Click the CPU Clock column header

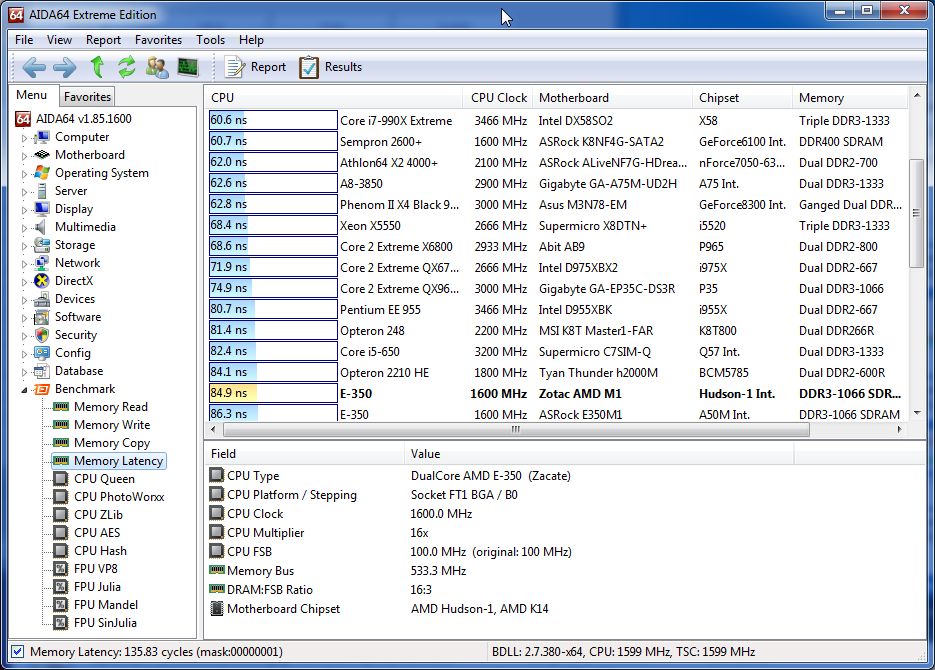[x=498, y=98]
